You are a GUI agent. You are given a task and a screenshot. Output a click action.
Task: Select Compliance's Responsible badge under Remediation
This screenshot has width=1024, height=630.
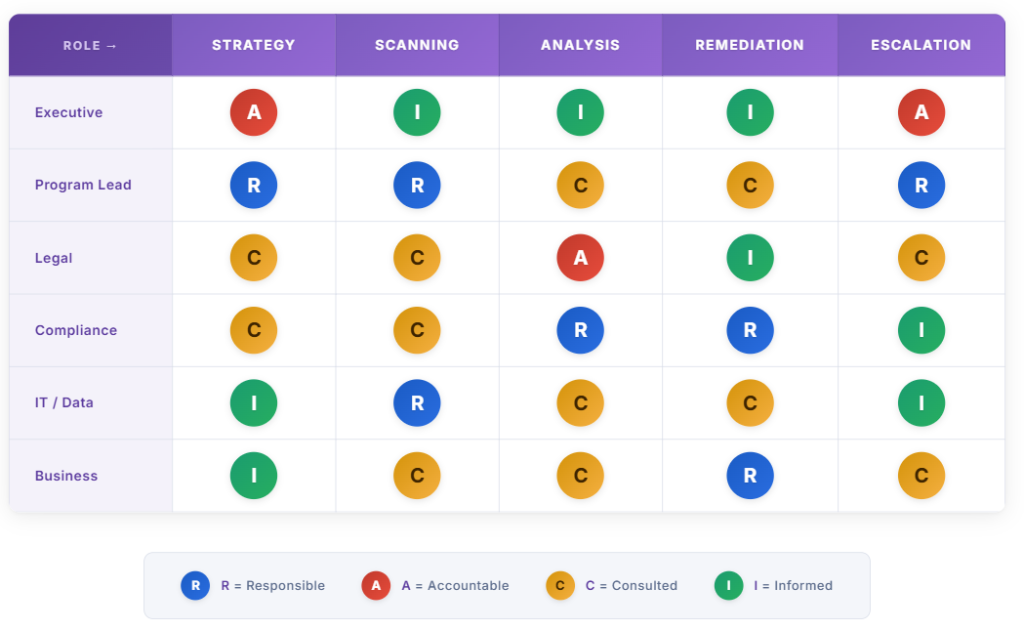pyautogui.click(x=750, y=330)
